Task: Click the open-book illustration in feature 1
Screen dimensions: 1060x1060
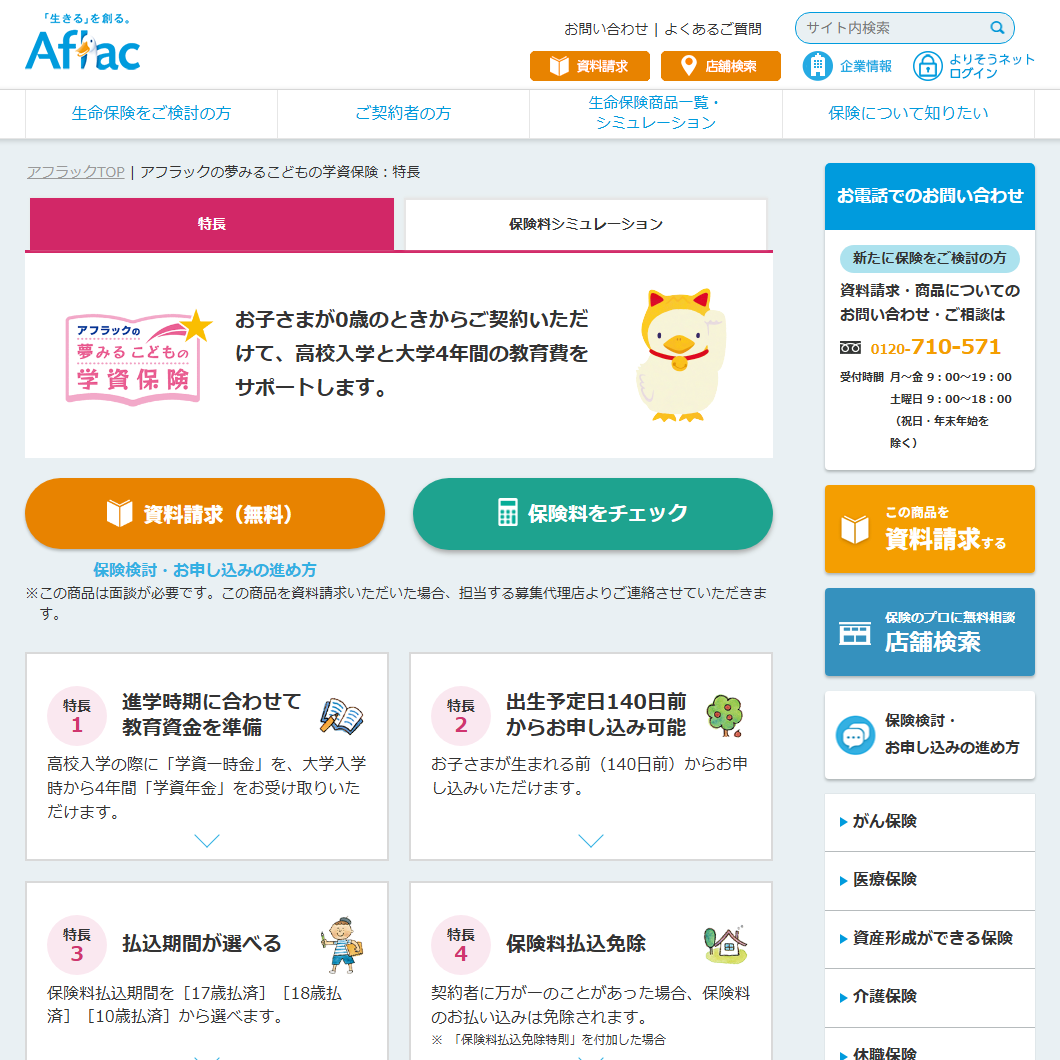Action: 341,717
